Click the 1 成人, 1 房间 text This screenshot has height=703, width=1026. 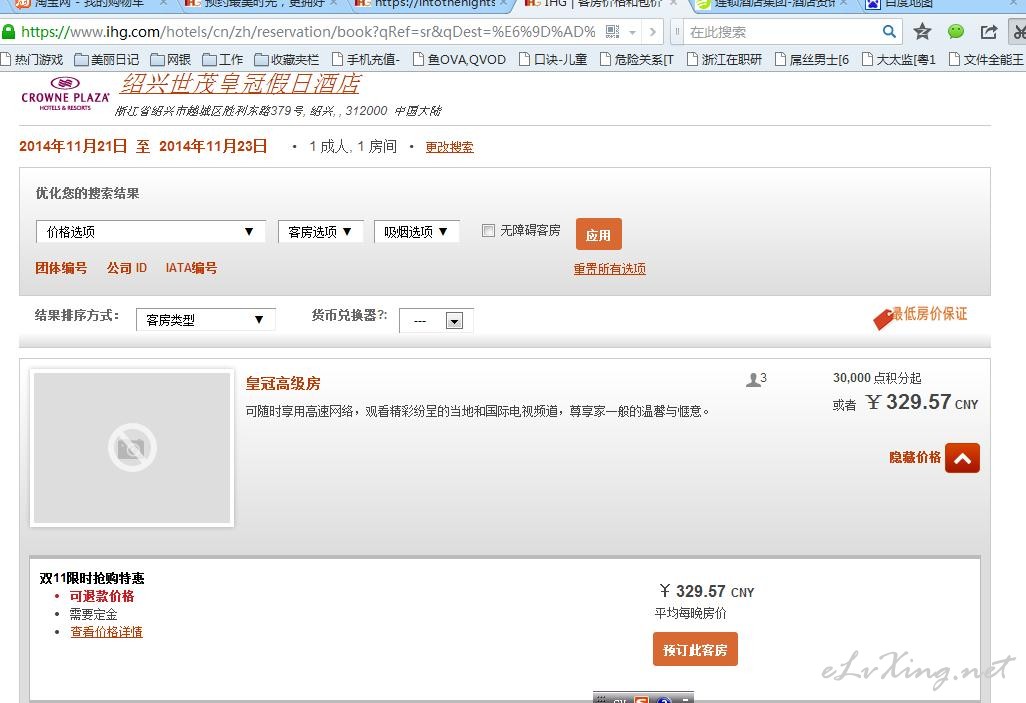point(353,146)
